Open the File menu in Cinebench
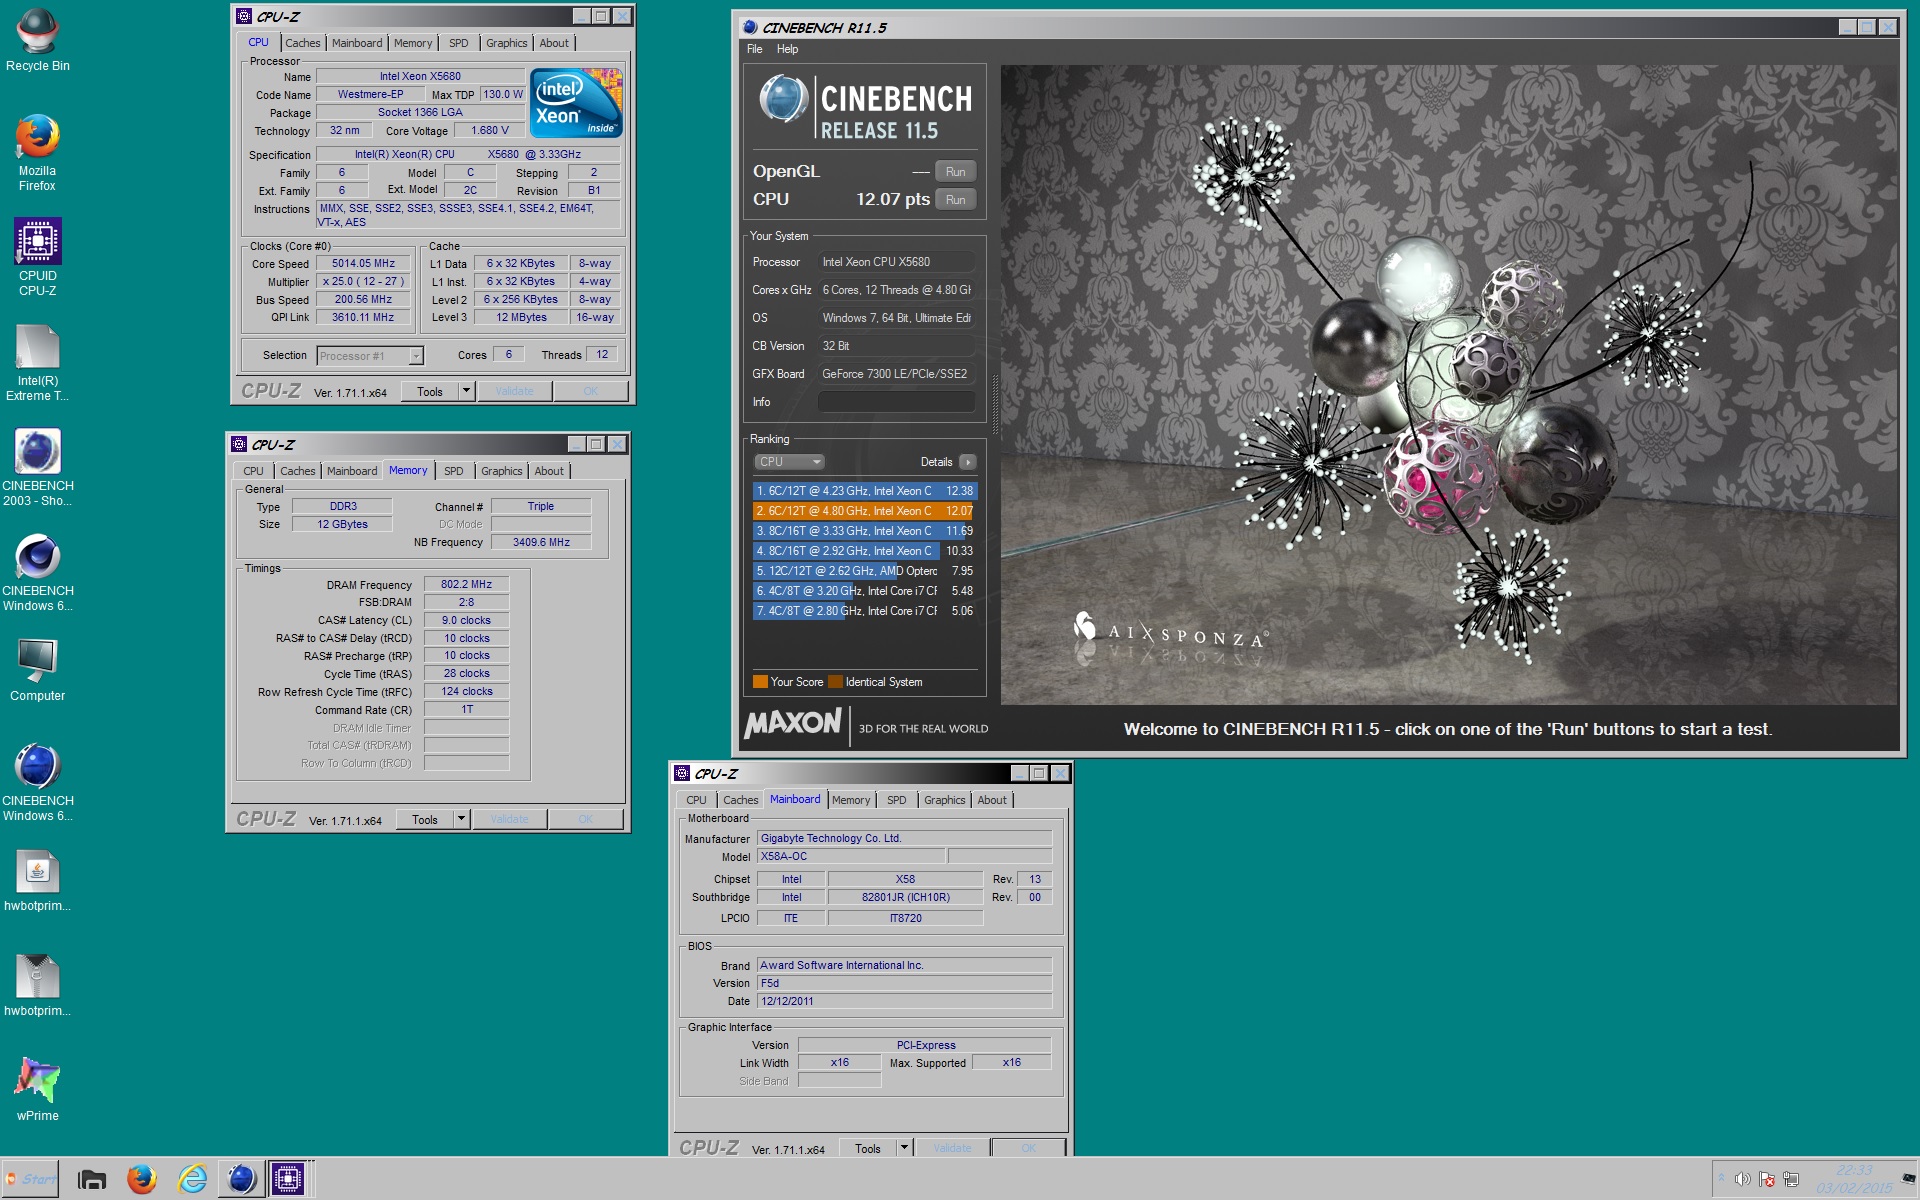 (x=754, y=49)
